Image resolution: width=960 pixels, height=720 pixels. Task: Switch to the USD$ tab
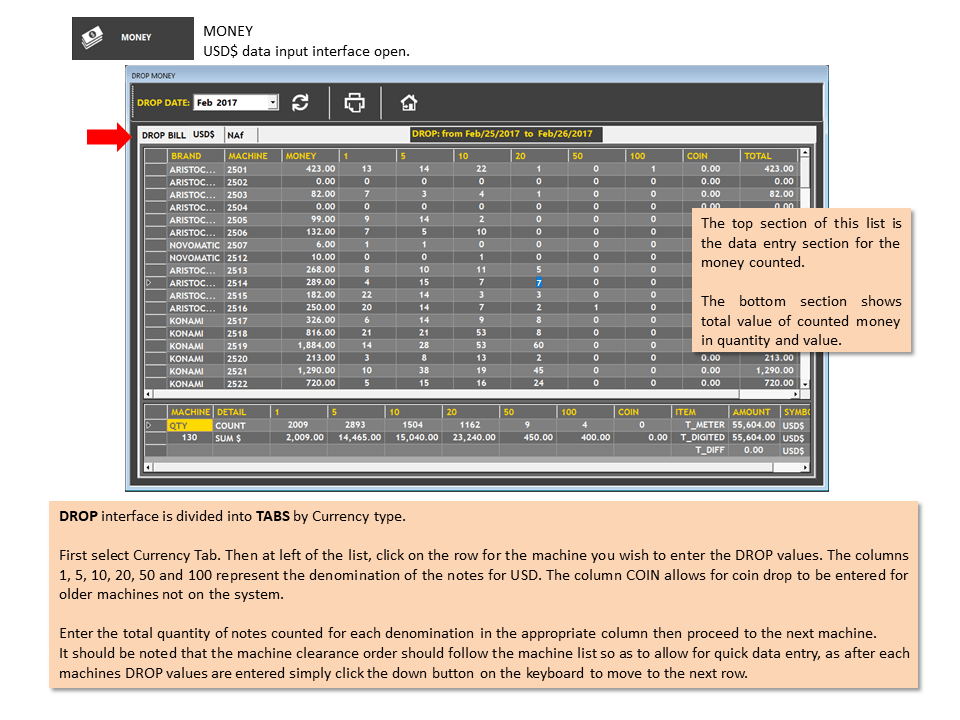tap(204, 134)
